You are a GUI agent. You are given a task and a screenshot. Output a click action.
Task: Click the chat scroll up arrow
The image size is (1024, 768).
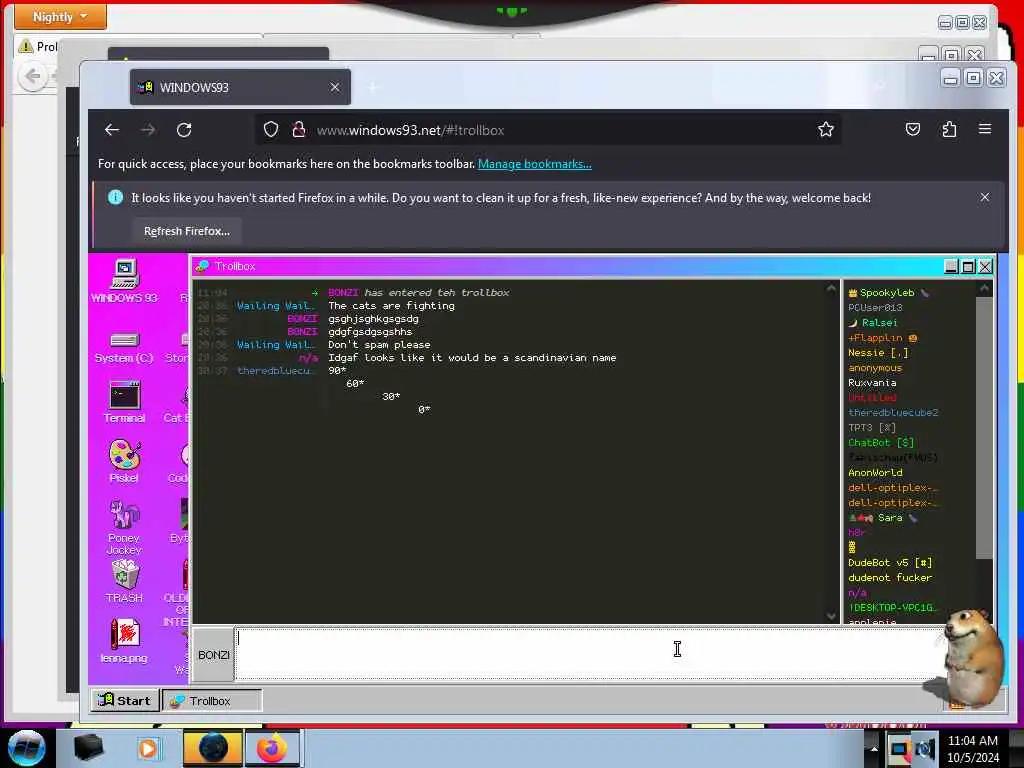(831, 287)
